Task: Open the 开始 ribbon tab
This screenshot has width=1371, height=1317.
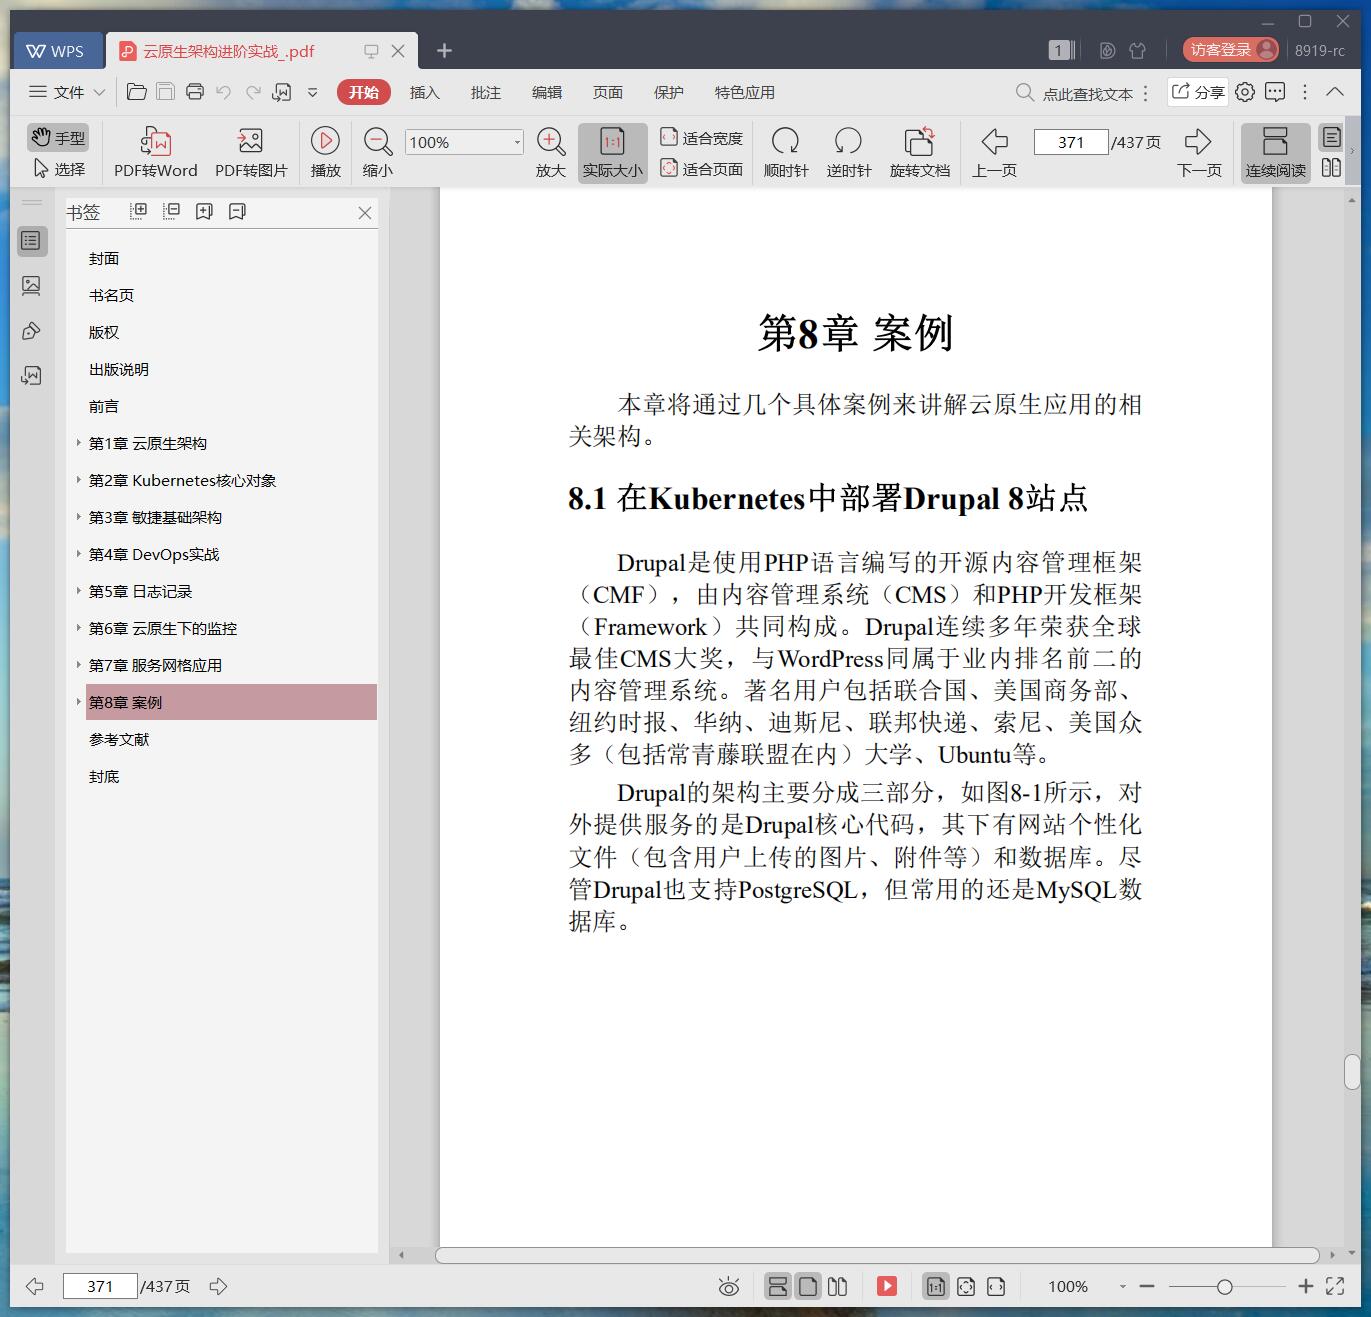Action: pyautogui.click(x=363, y=92)
